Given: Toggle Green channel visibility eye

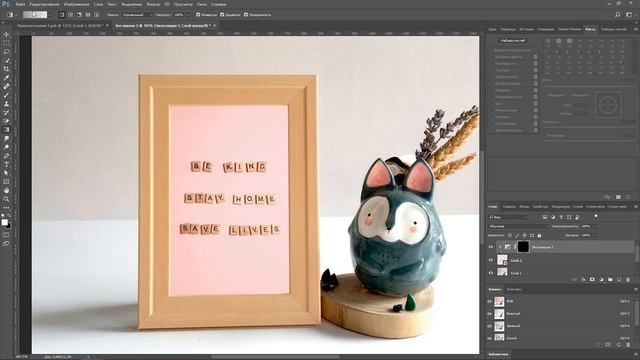Looking at the screenshot, I should [490, 326].
